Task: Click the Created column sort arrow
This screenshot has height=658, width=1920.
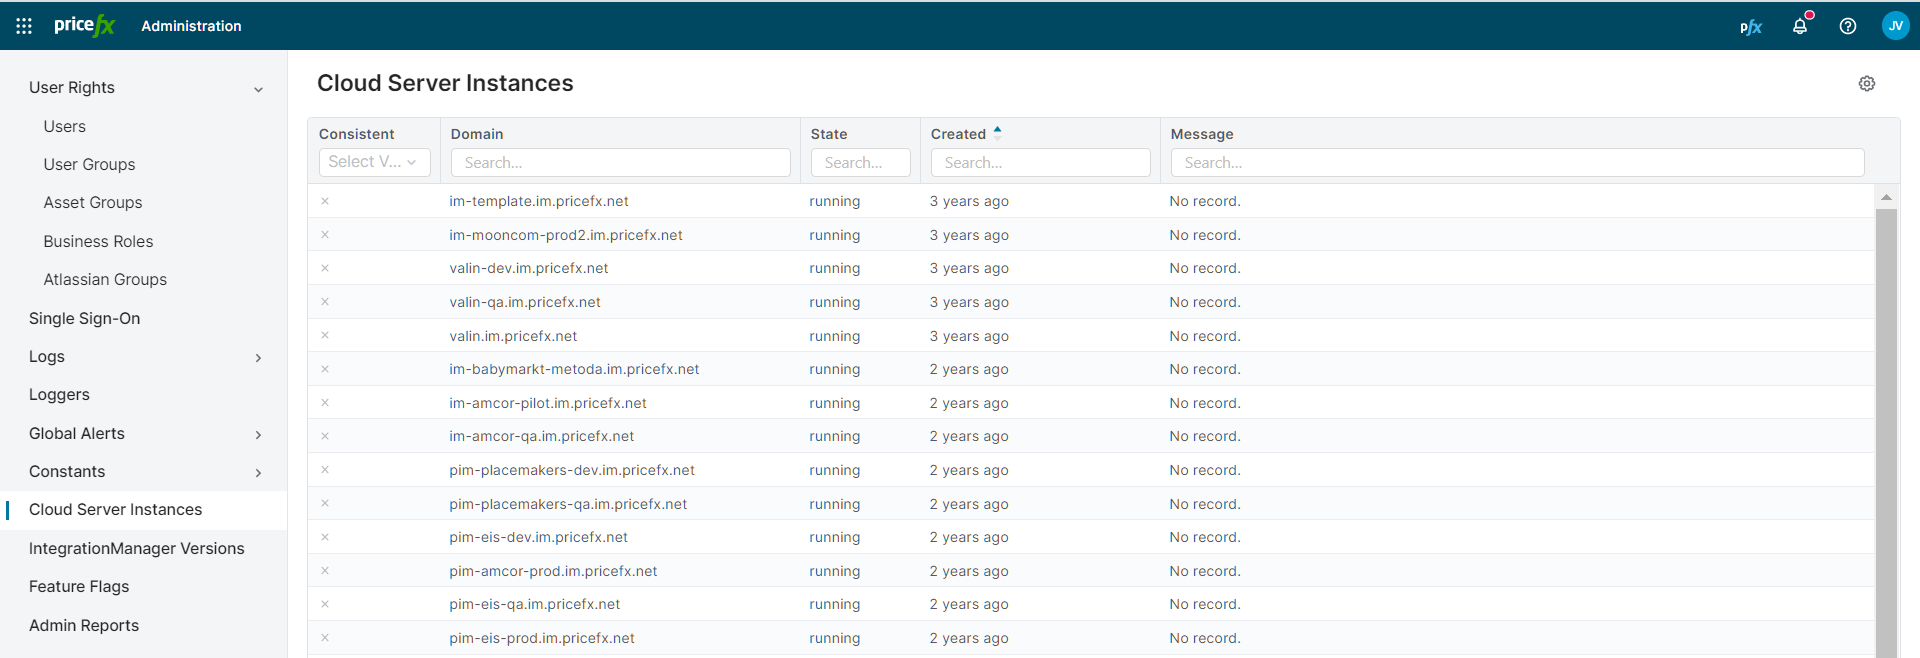Action: pyautogui.click(x=997, y=133)
